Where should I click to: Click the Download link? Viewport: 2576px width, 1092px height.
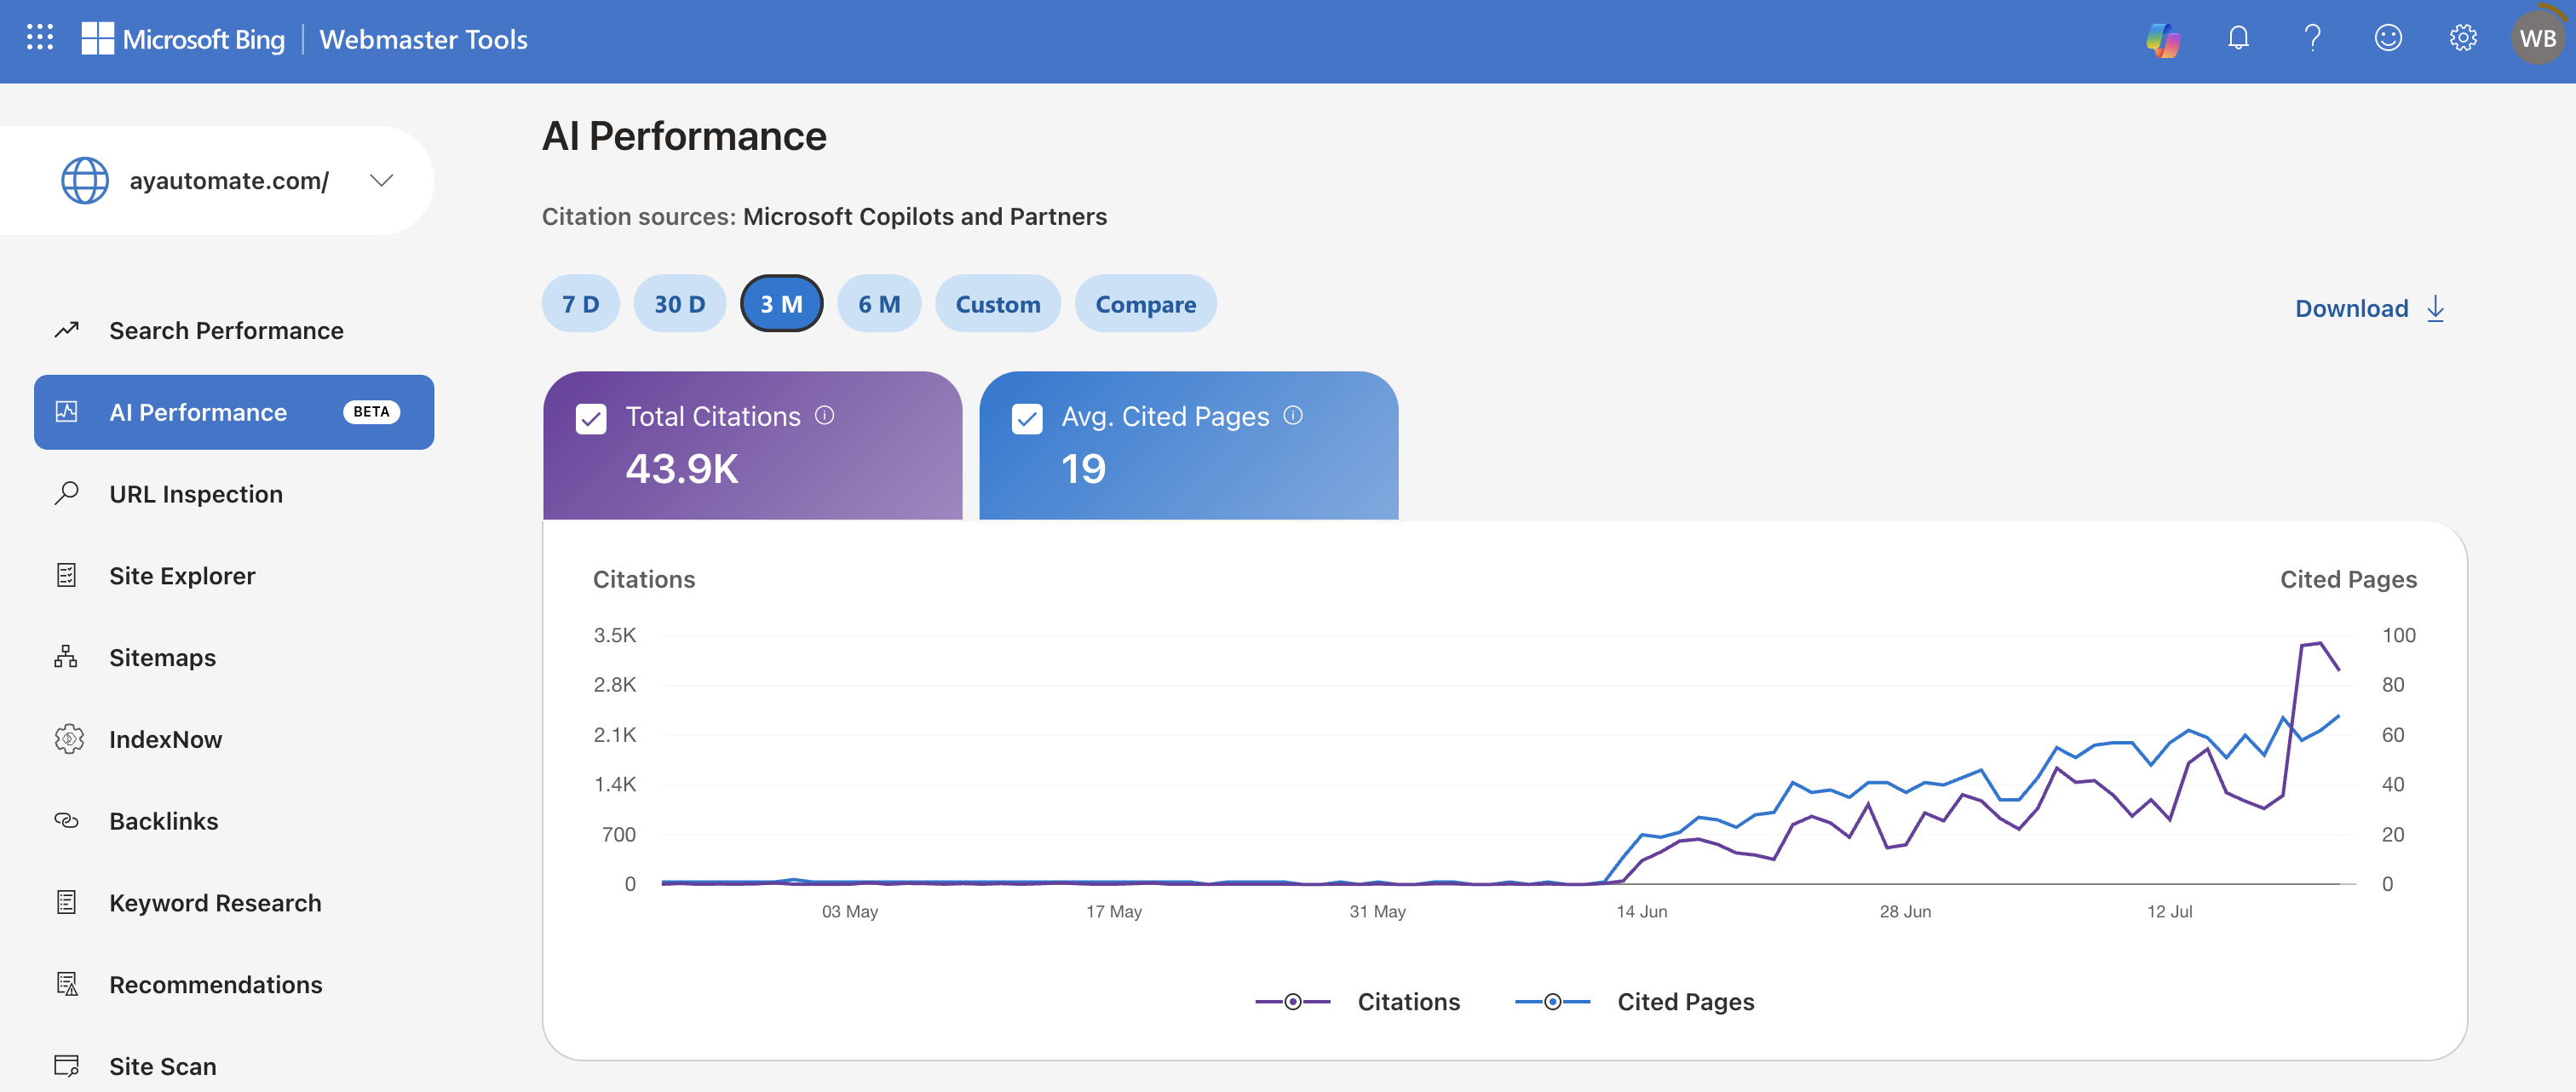click(2370, 308)
